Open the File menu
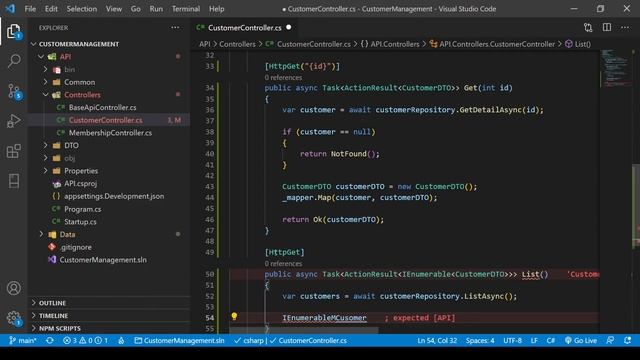 (30, 9)
